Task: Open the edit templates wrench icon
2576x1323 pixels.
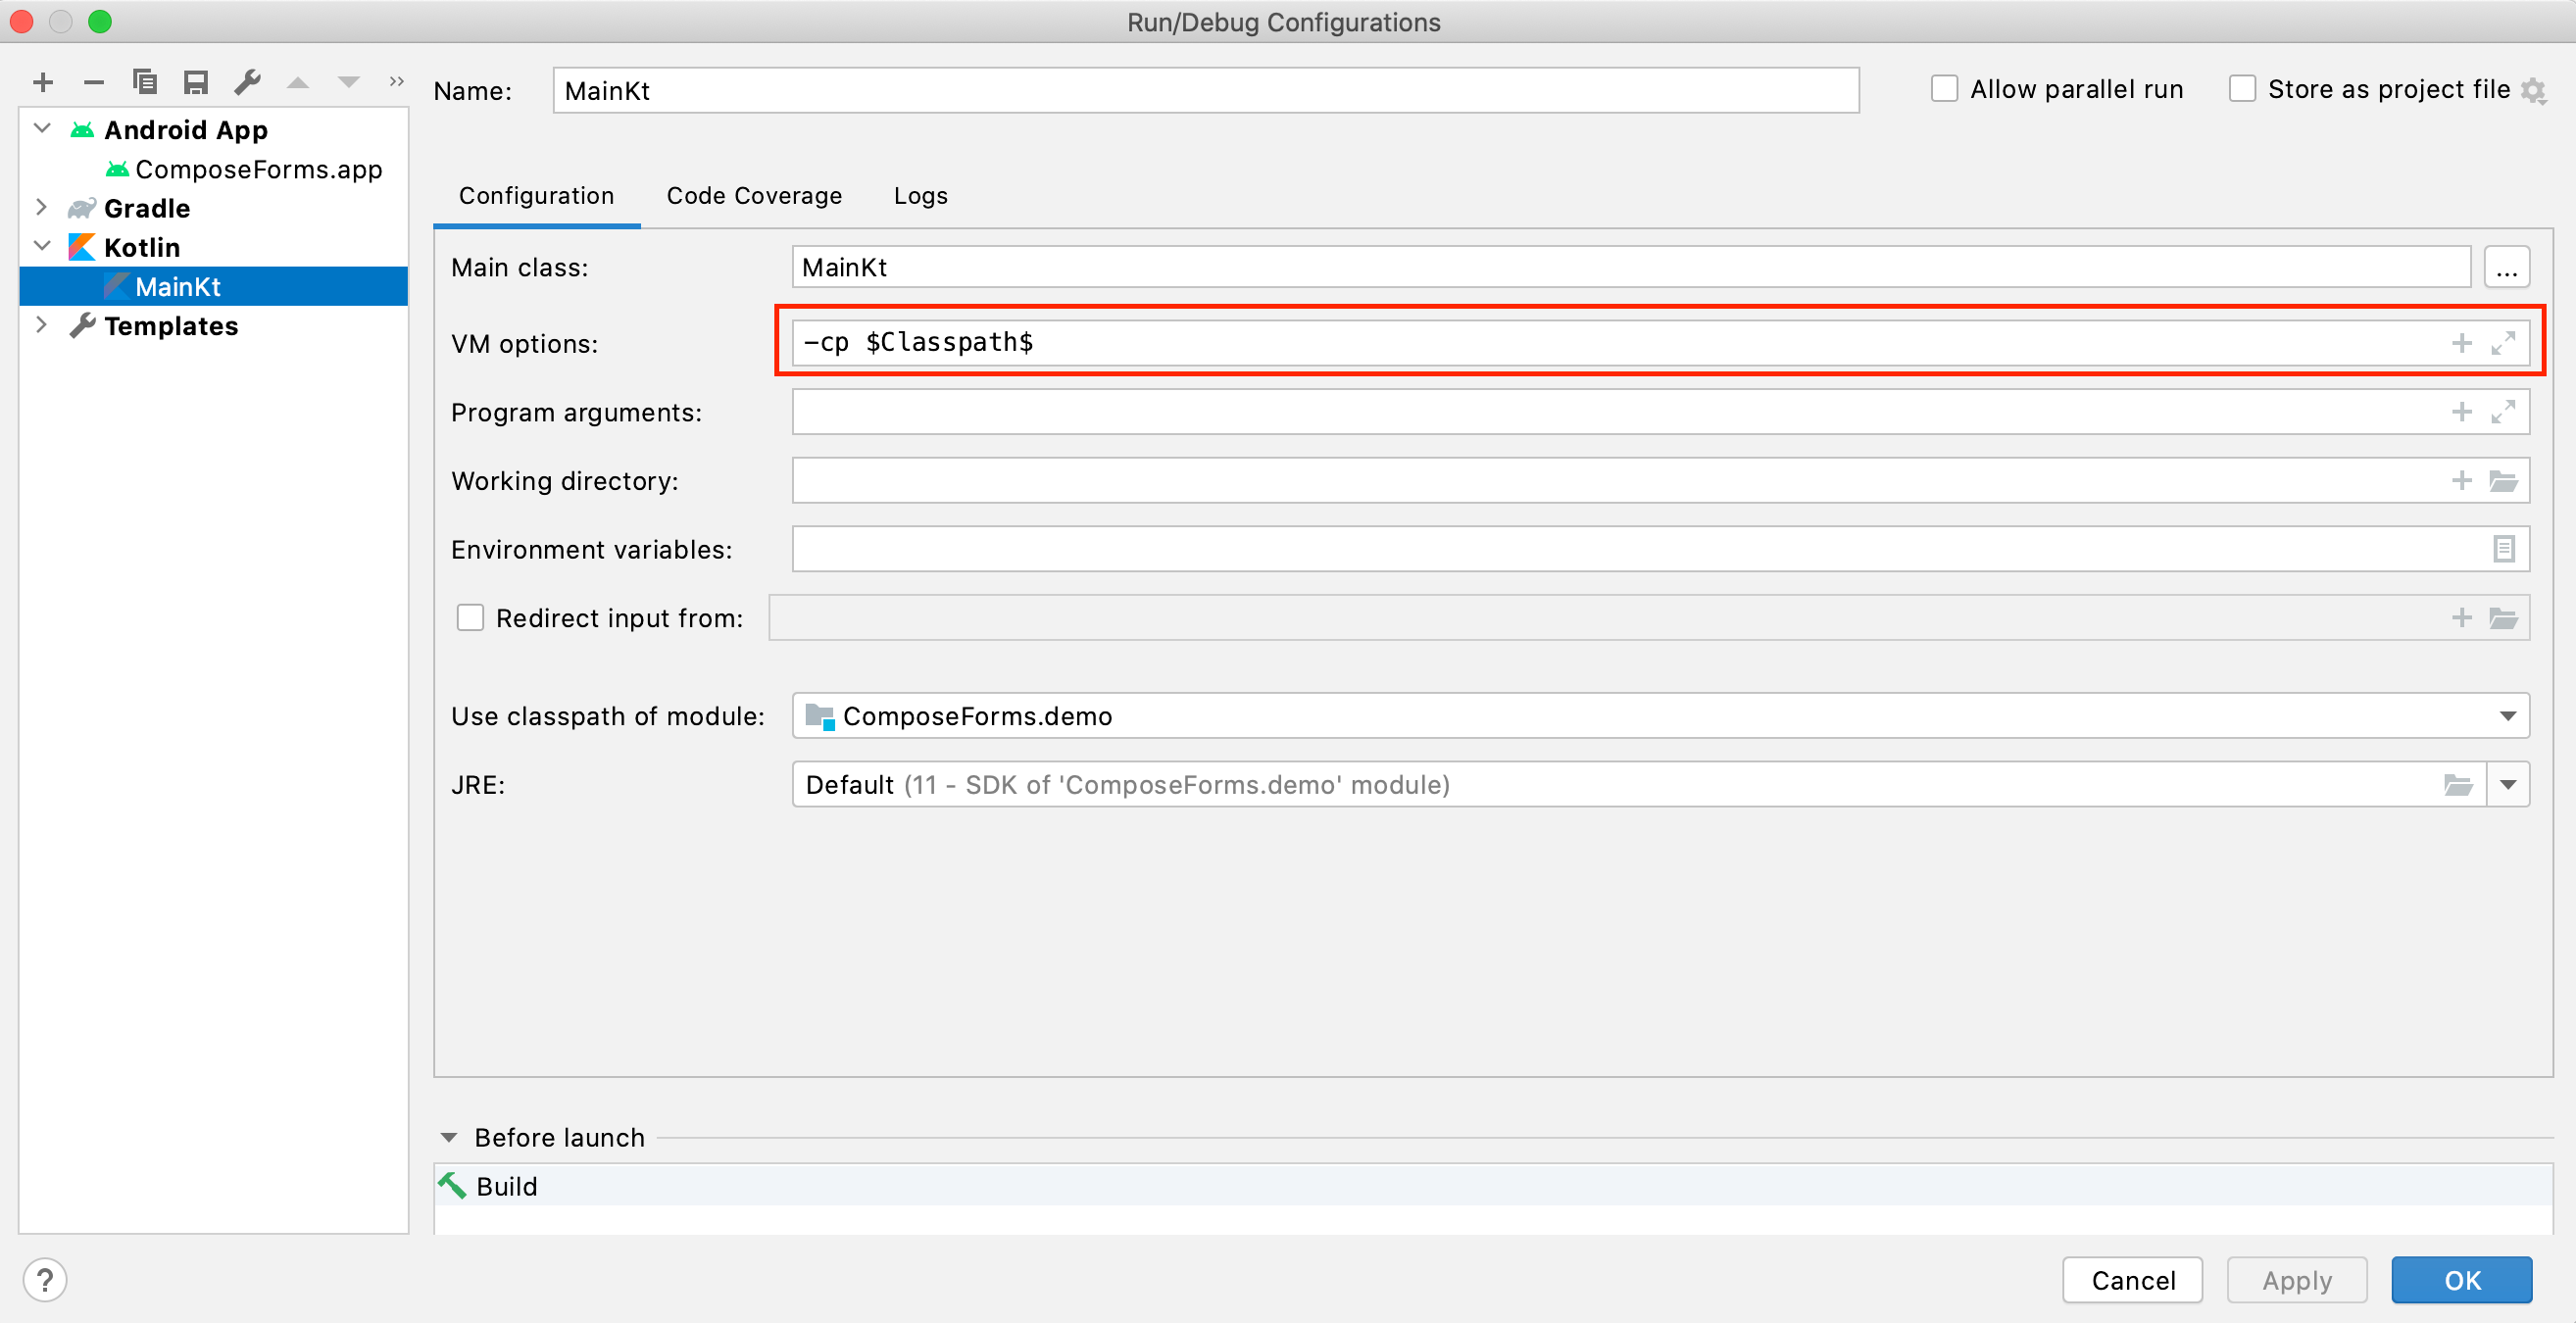Action: tap(247, 82)
